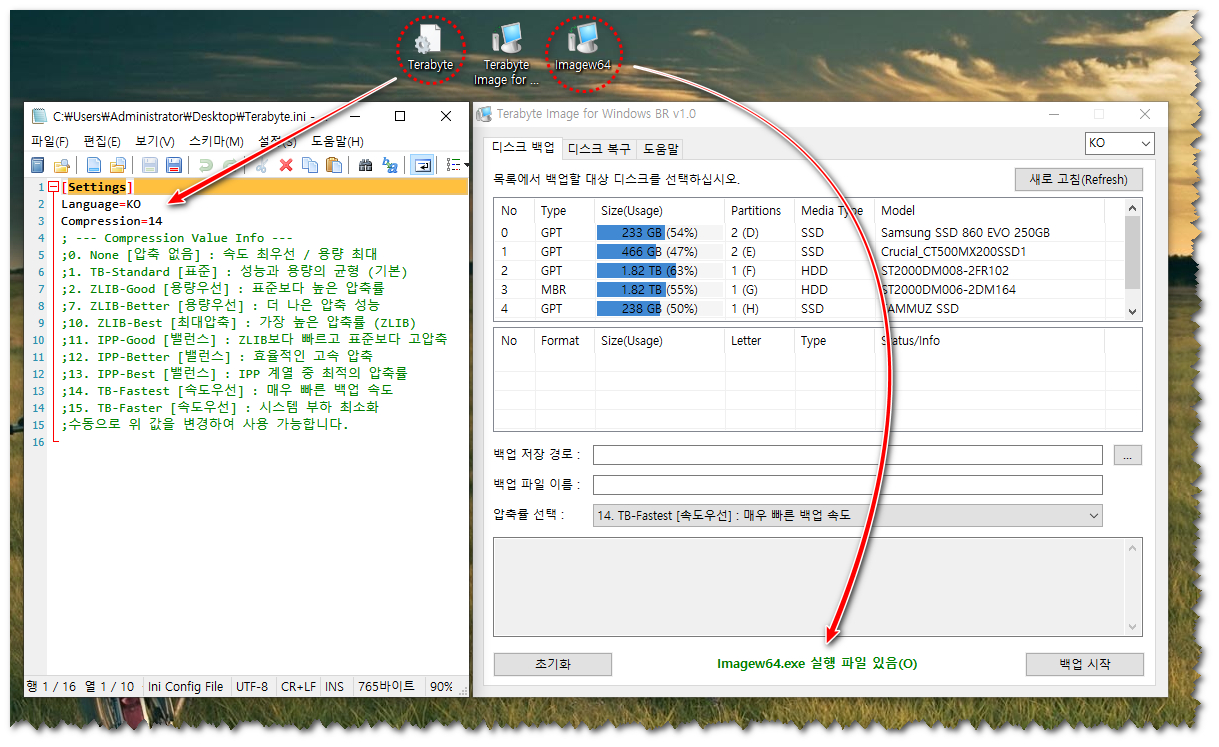Click Ini Config File in status bar
The width and height of the screenshot is (1219, 747).
186,687
